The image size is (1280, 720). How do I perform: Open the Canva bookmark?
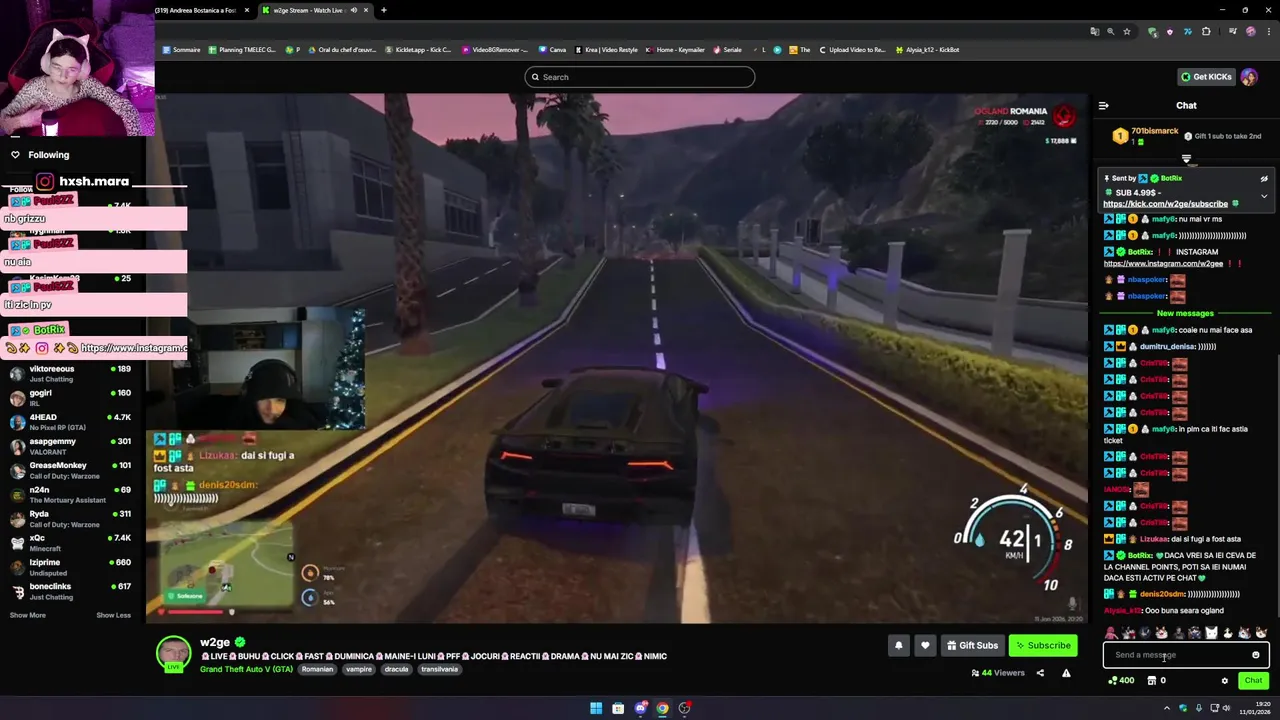click(552, 50)
